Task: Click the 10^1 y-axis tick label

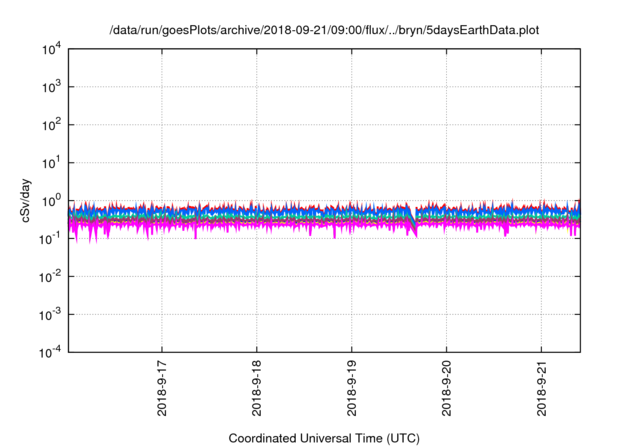Action: pyautogui.click(x=51, y=163)
